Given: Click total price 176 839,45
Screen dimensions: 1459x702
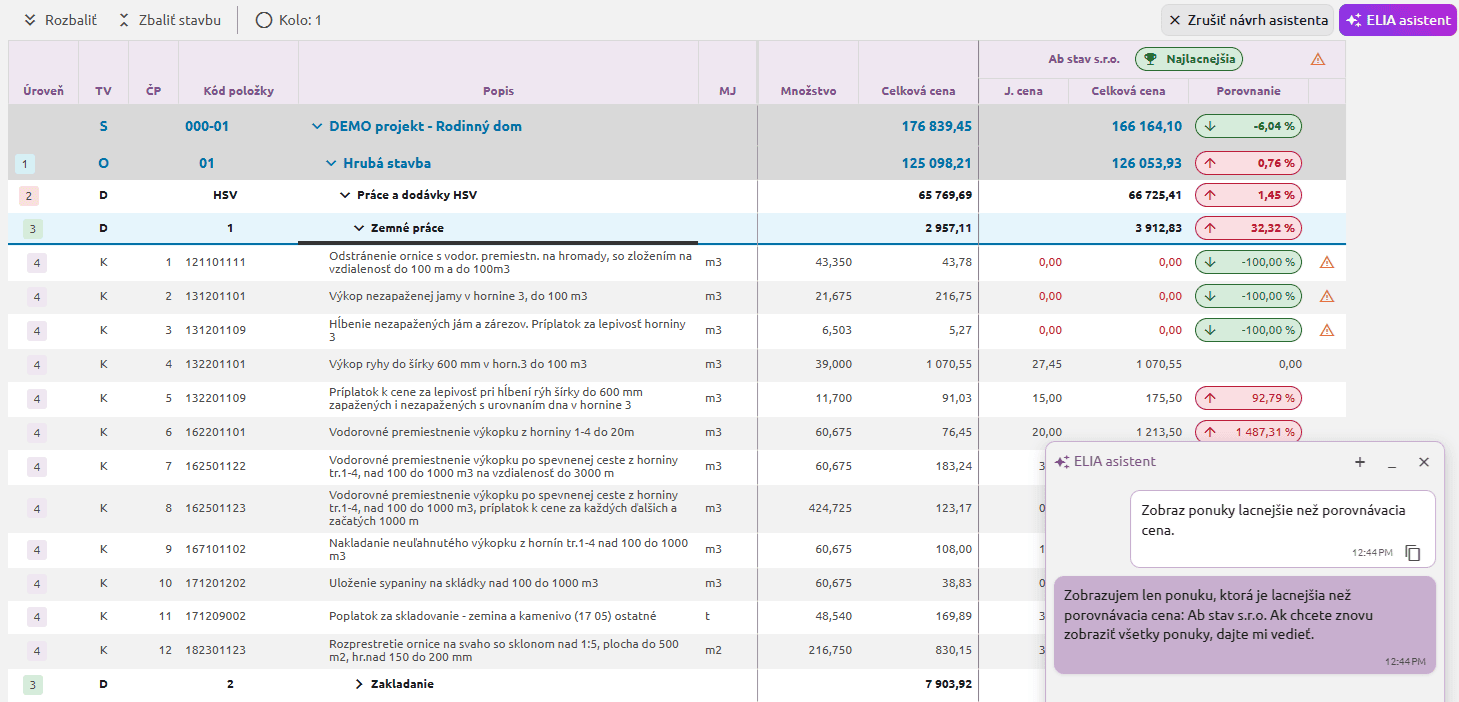Looking at the screenshot, I should [x=936, y=126].
